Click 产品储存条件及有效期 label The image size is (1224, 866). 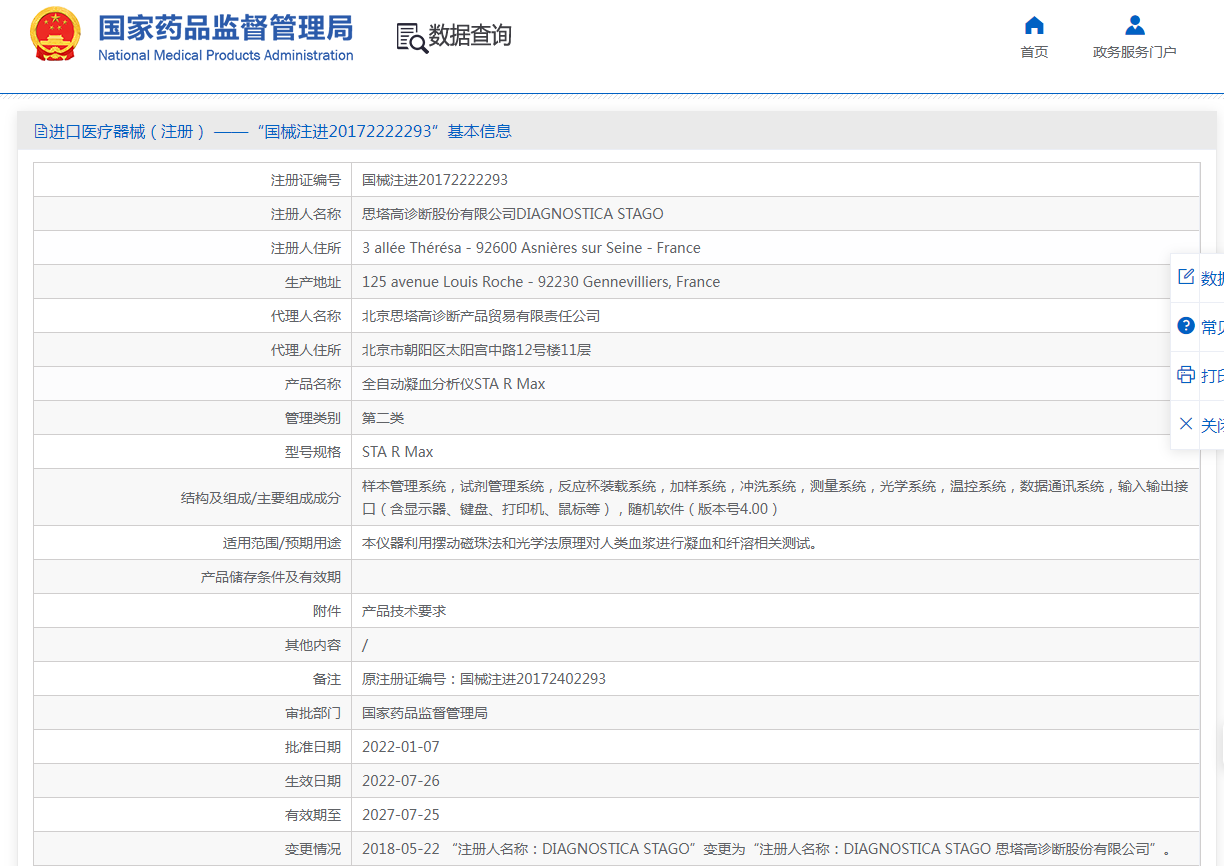(x=271, y=577)
